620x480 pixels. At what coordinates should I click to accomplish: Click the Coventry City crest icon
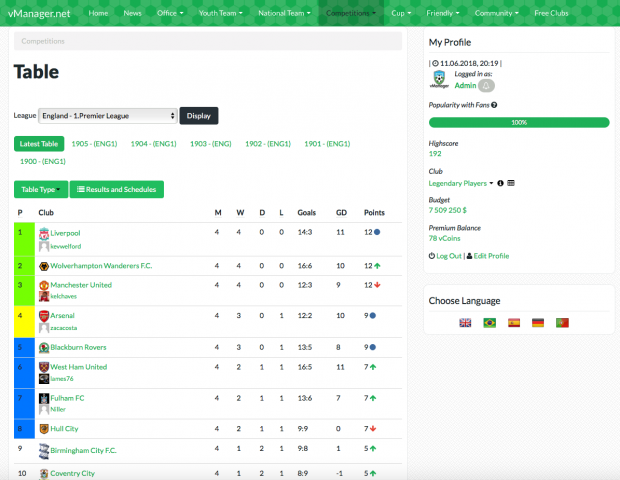tap(44, 474)
